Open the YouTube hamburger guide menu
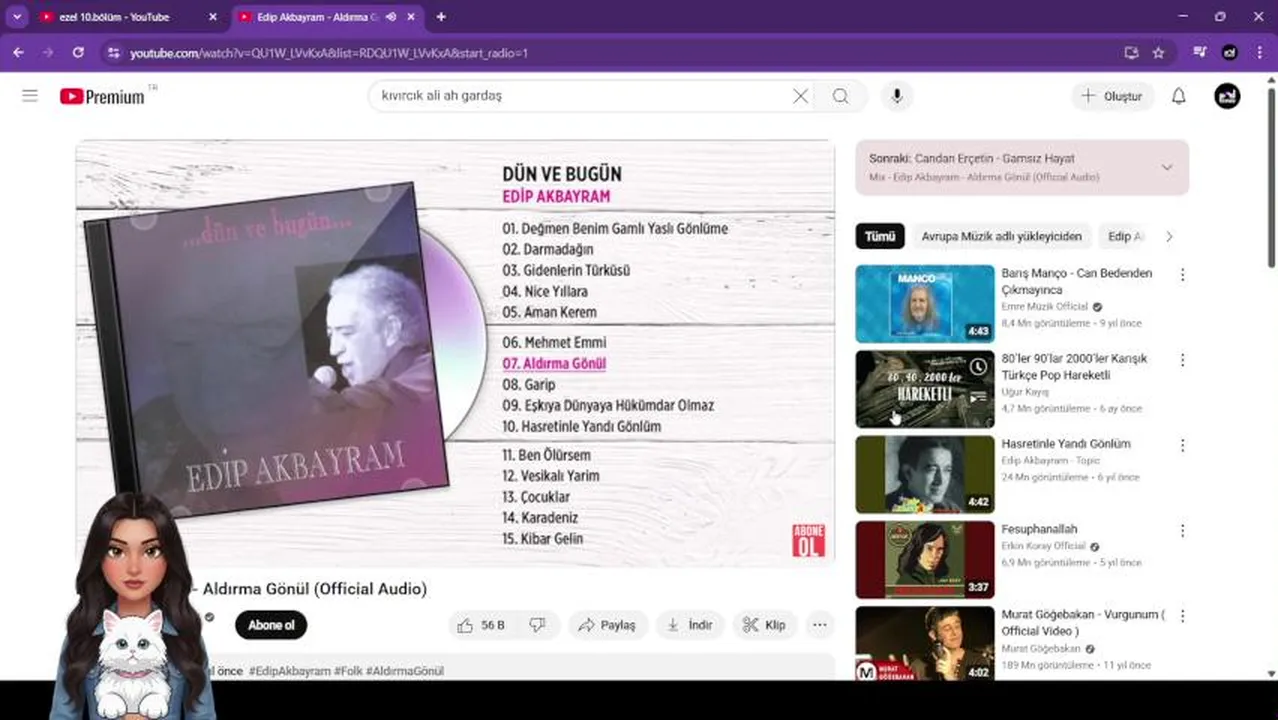 30,96
